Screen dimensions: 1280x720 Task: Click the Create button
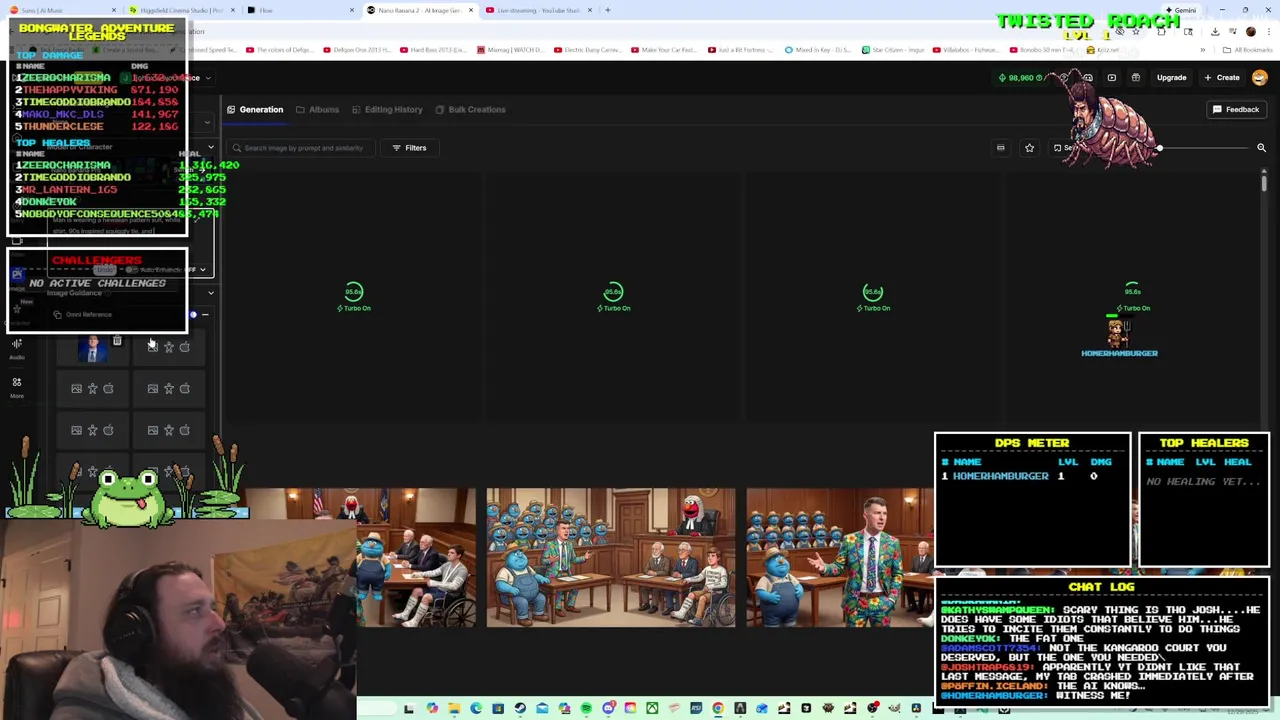point(1222,77)
